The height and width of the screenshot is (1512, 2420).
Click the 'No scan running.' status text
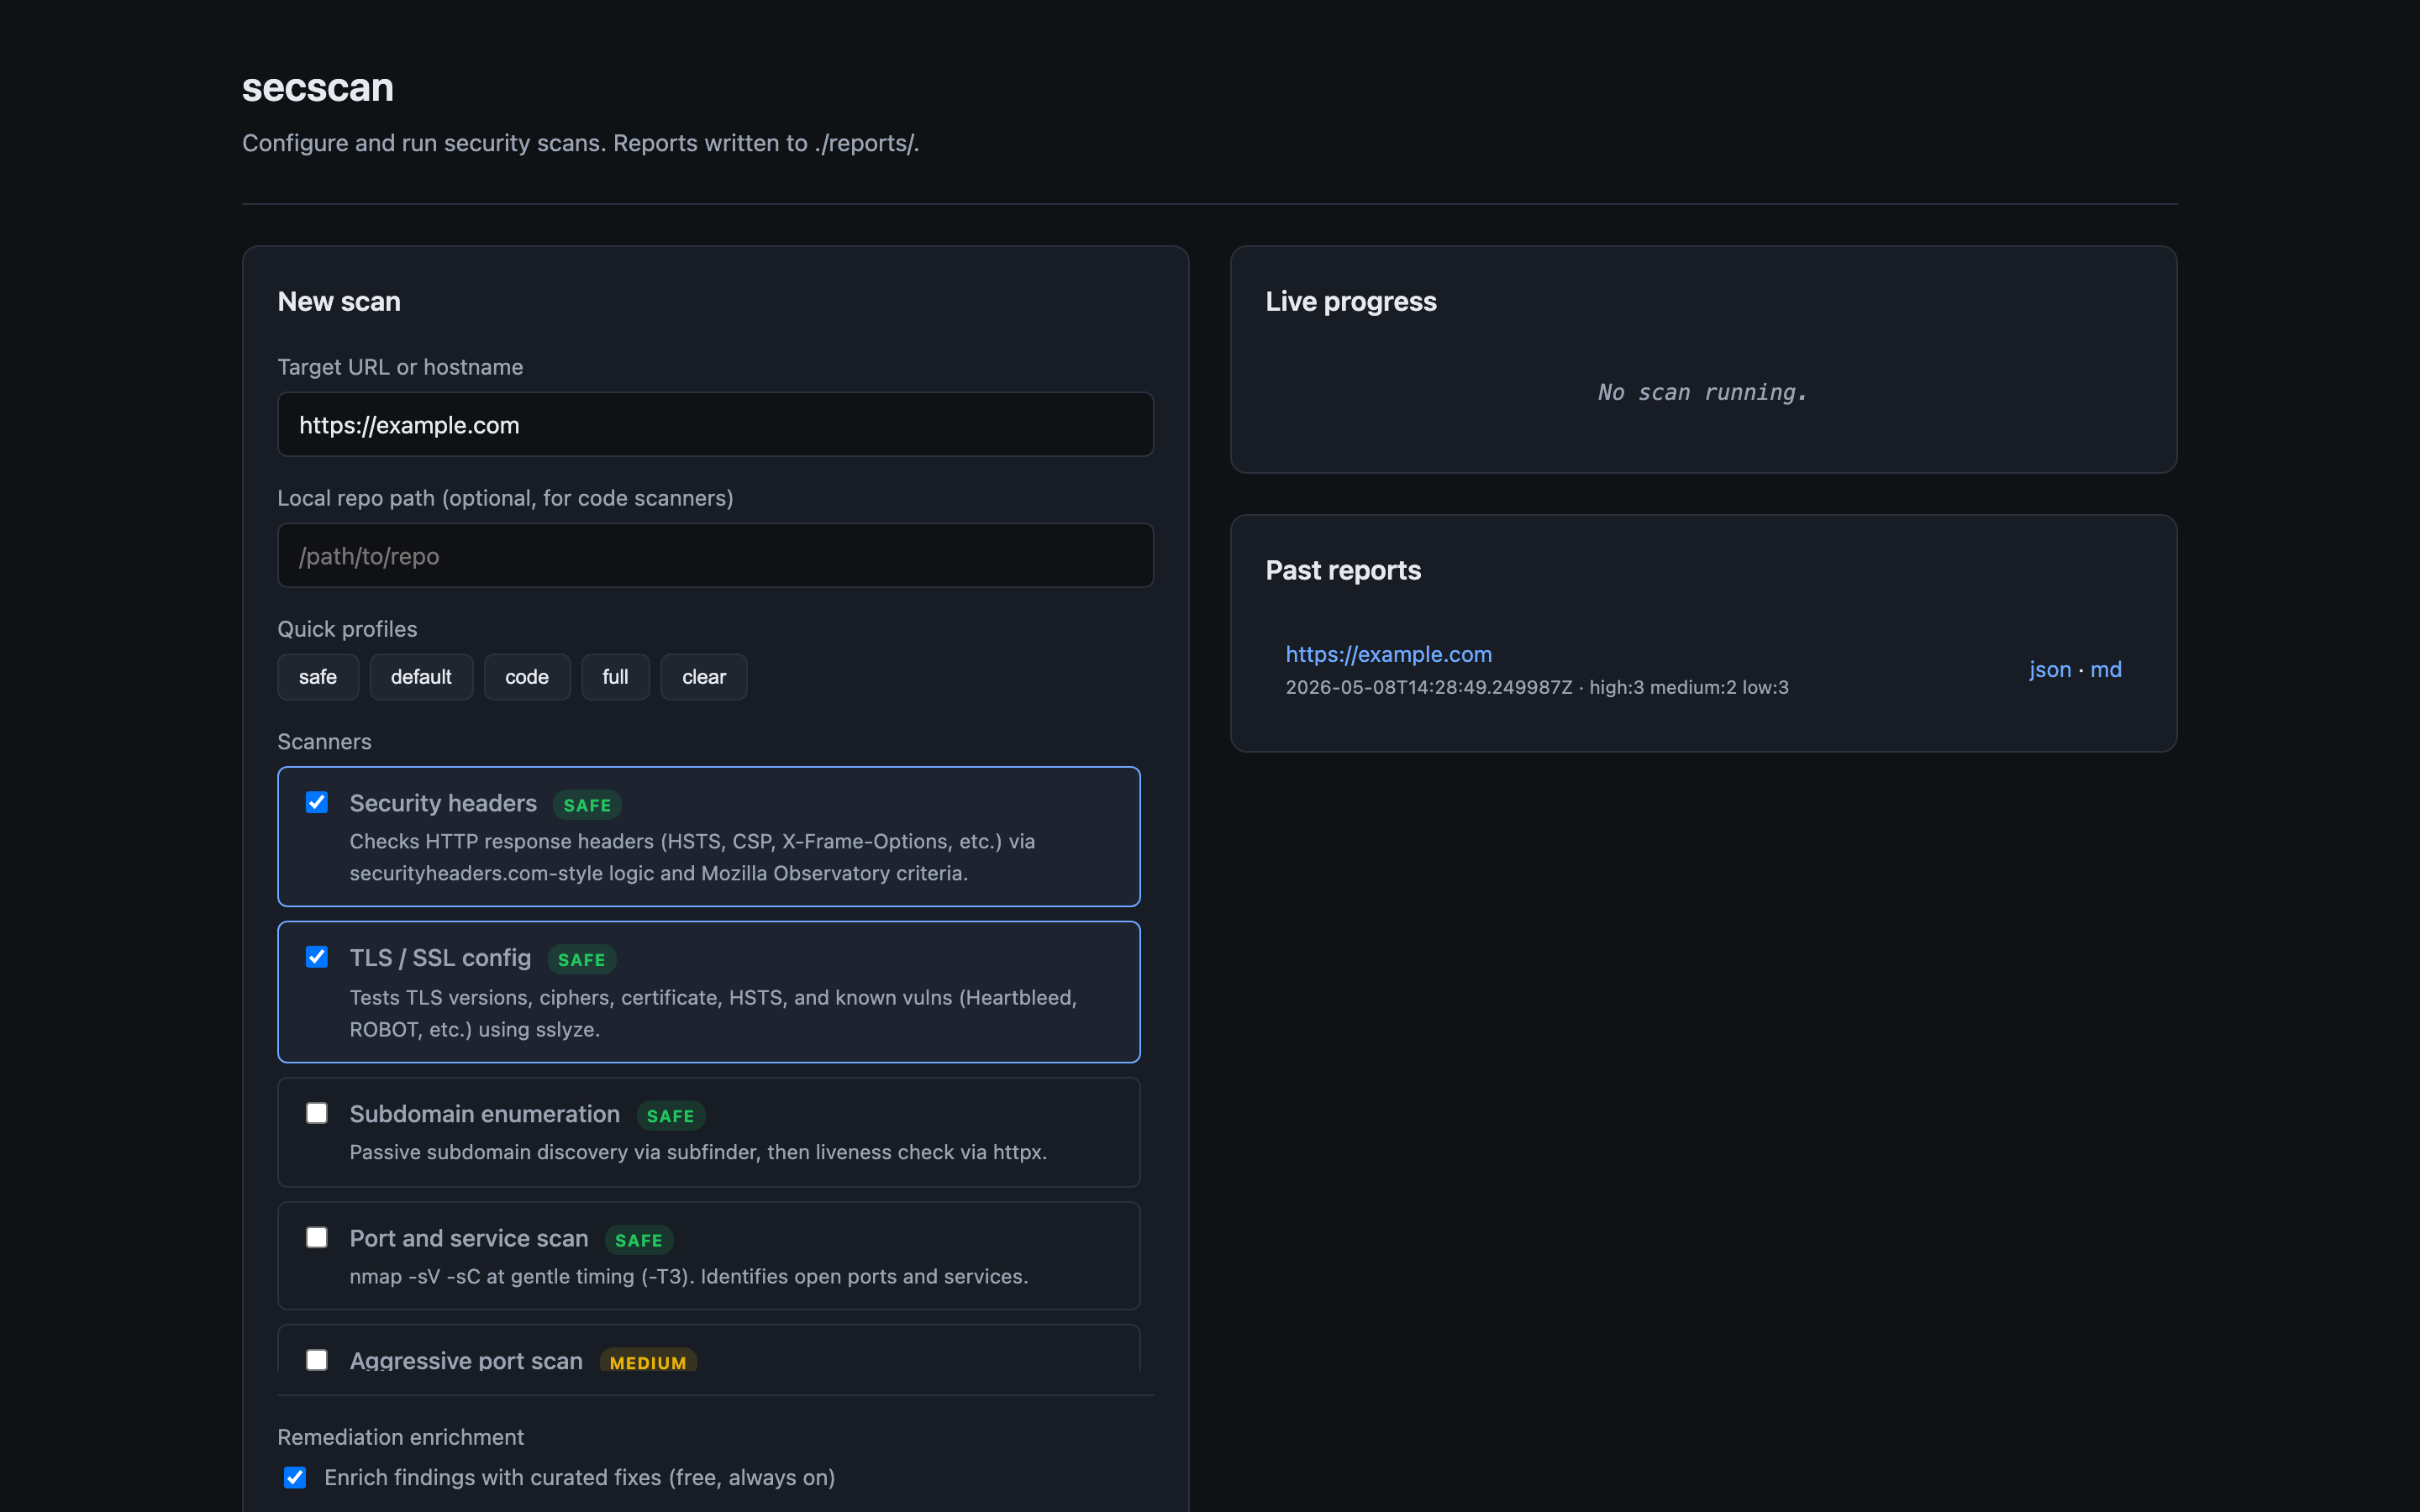pos(1703,392)
